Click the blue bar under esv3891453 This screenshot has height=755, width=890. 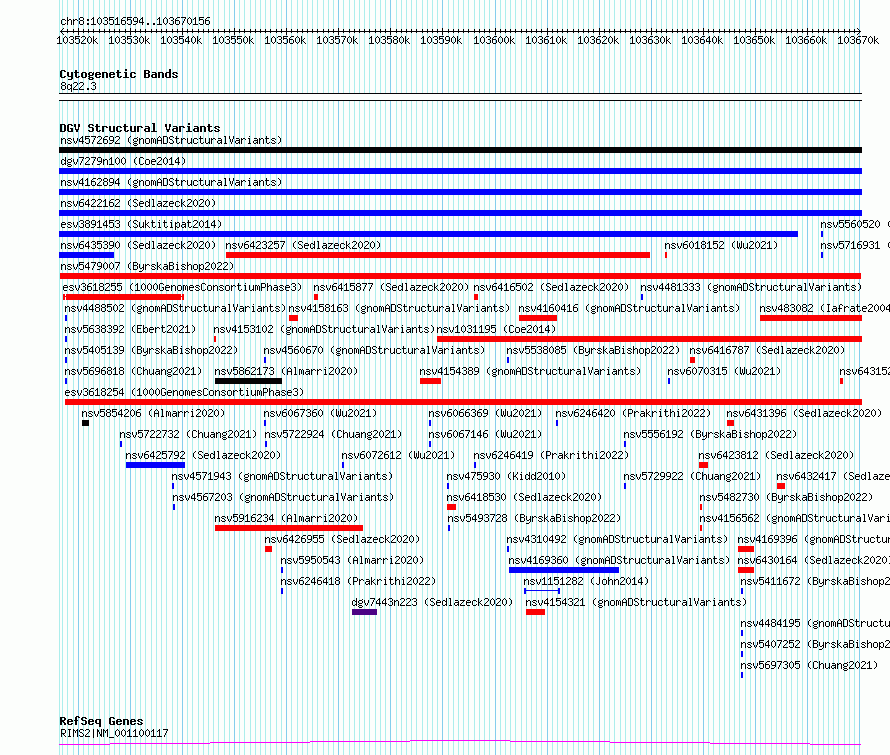(x=429, y=234)
